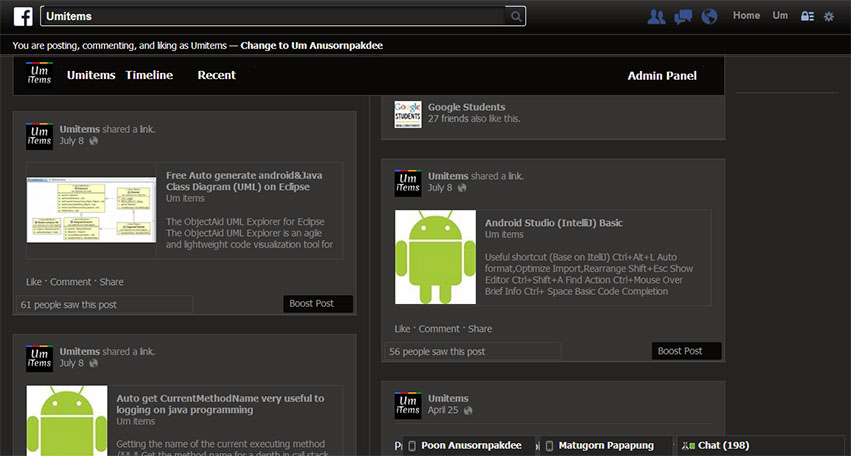Viewport: 851px width, 456px height.
Task: Share the Android Studio post
Action: point(480,328)
